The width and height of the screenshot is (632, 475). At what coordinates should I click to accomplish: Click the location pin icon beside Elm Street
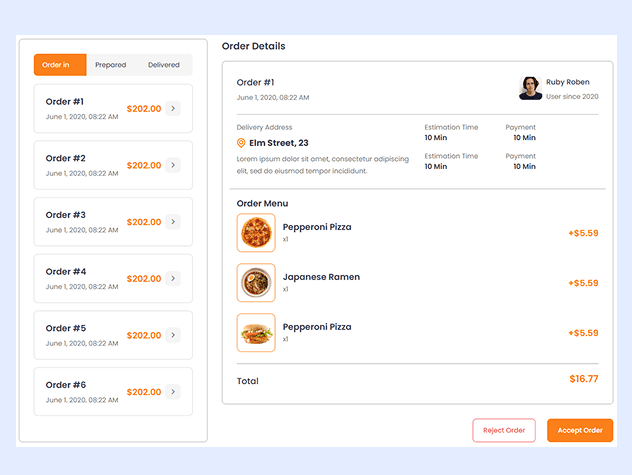click(241, 143)
